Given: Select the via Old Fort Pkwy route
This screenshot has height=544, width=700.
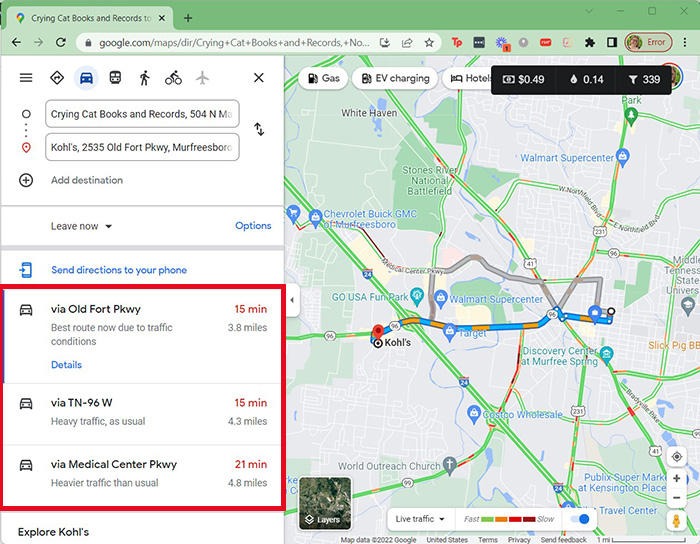Looking at the screenshot, I should point(143,336).
